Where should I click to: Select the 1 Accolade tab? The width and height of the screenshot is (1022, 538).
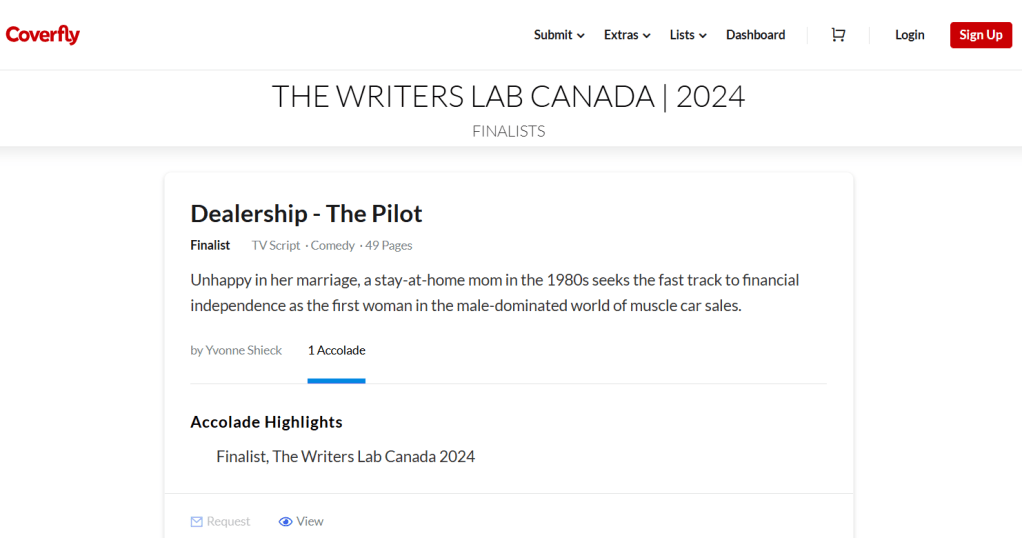click(336, 351)
